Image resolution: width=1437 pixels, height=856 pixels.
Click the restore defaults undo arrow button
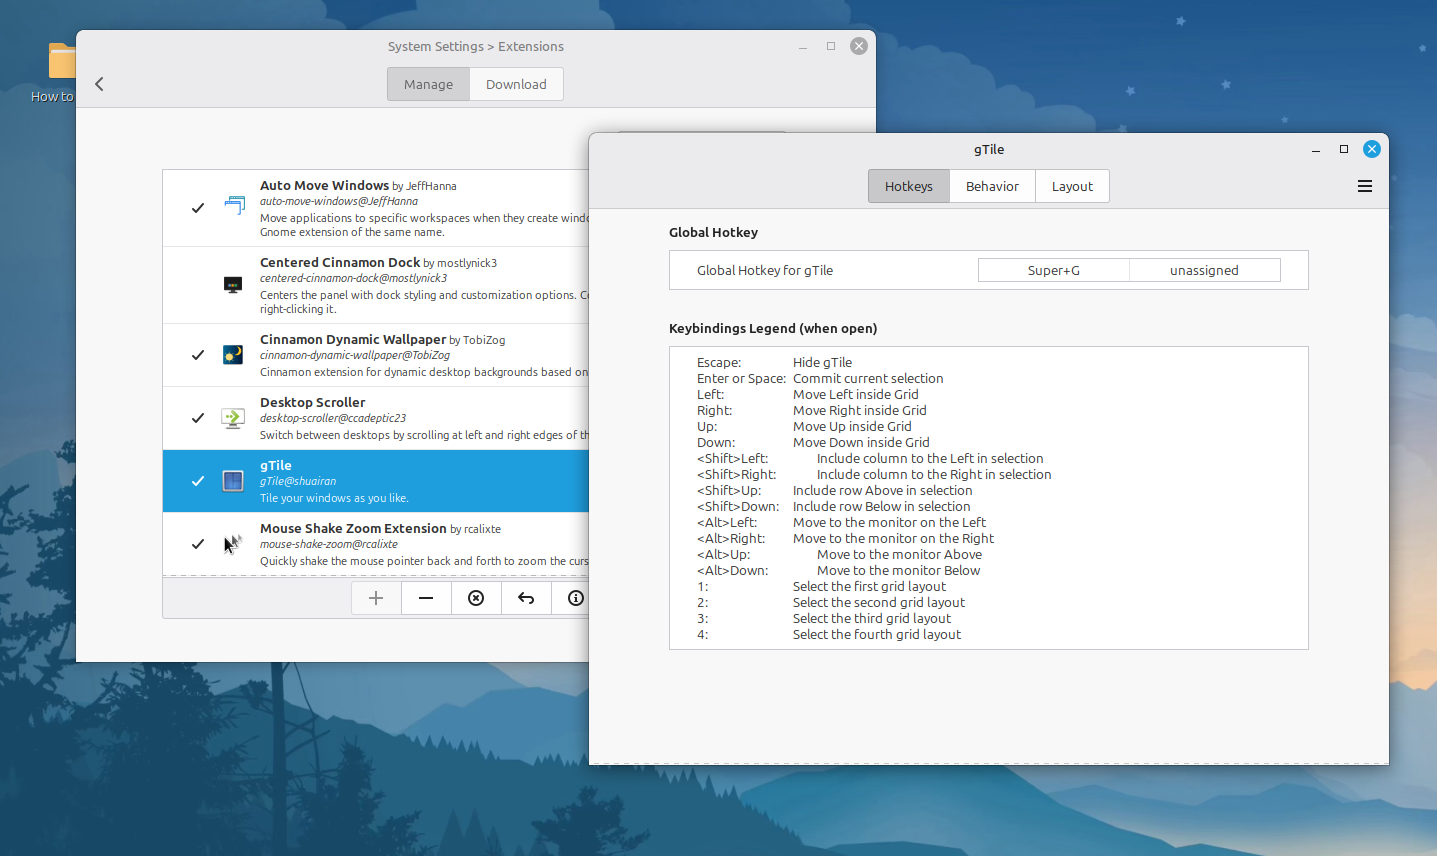[526, 598]
